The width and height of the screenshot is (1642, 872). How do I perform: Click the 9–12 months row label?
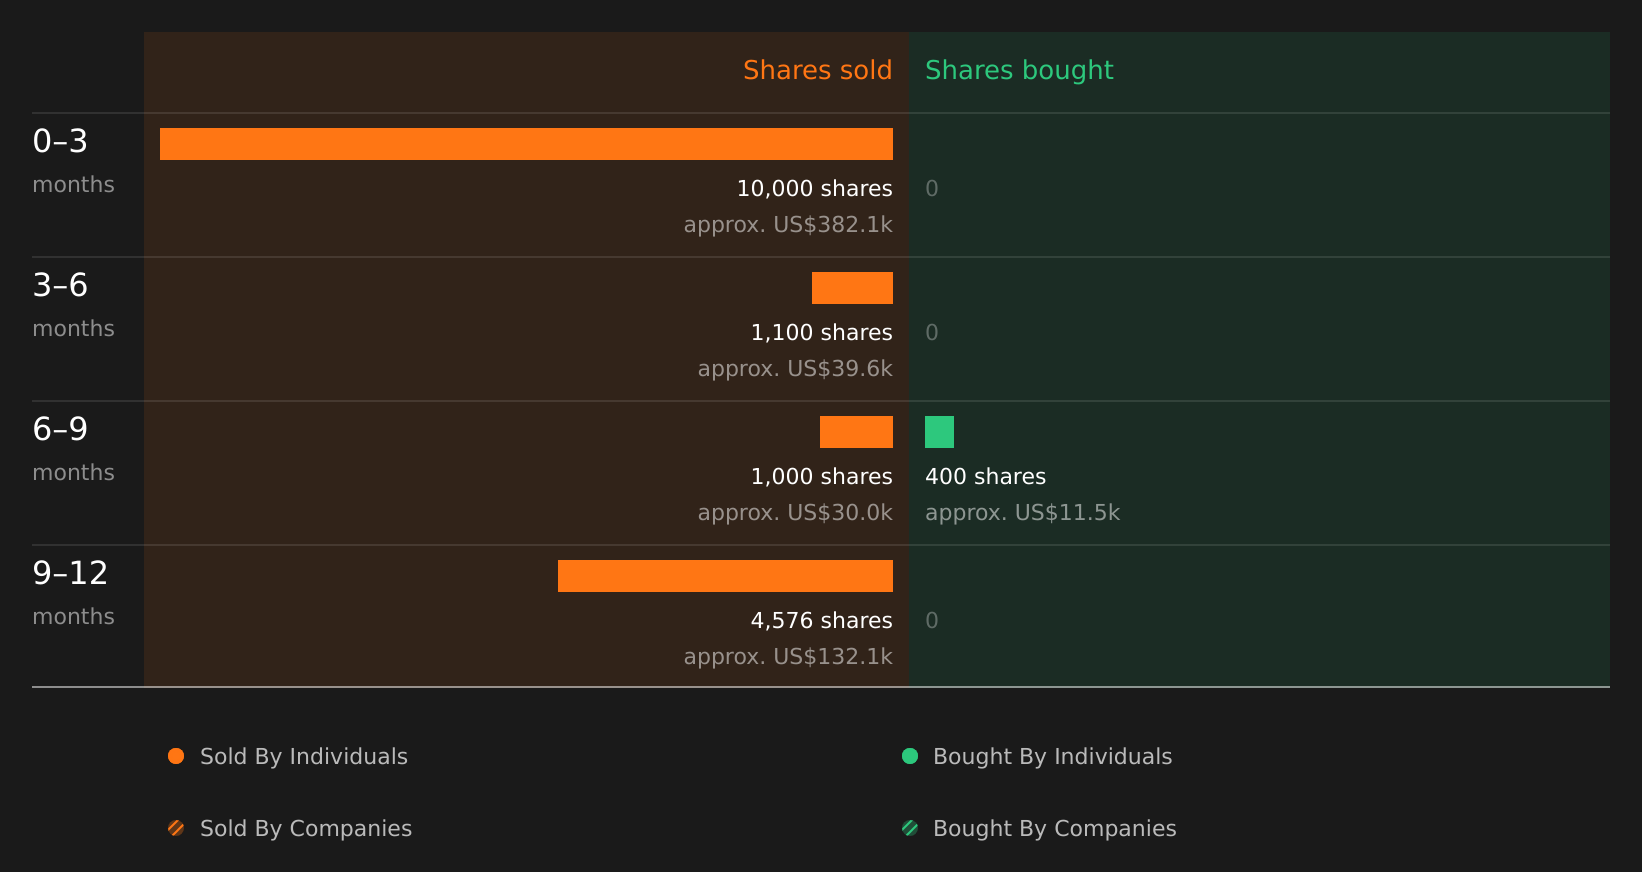pyautogui.click(x=73, y=593)
